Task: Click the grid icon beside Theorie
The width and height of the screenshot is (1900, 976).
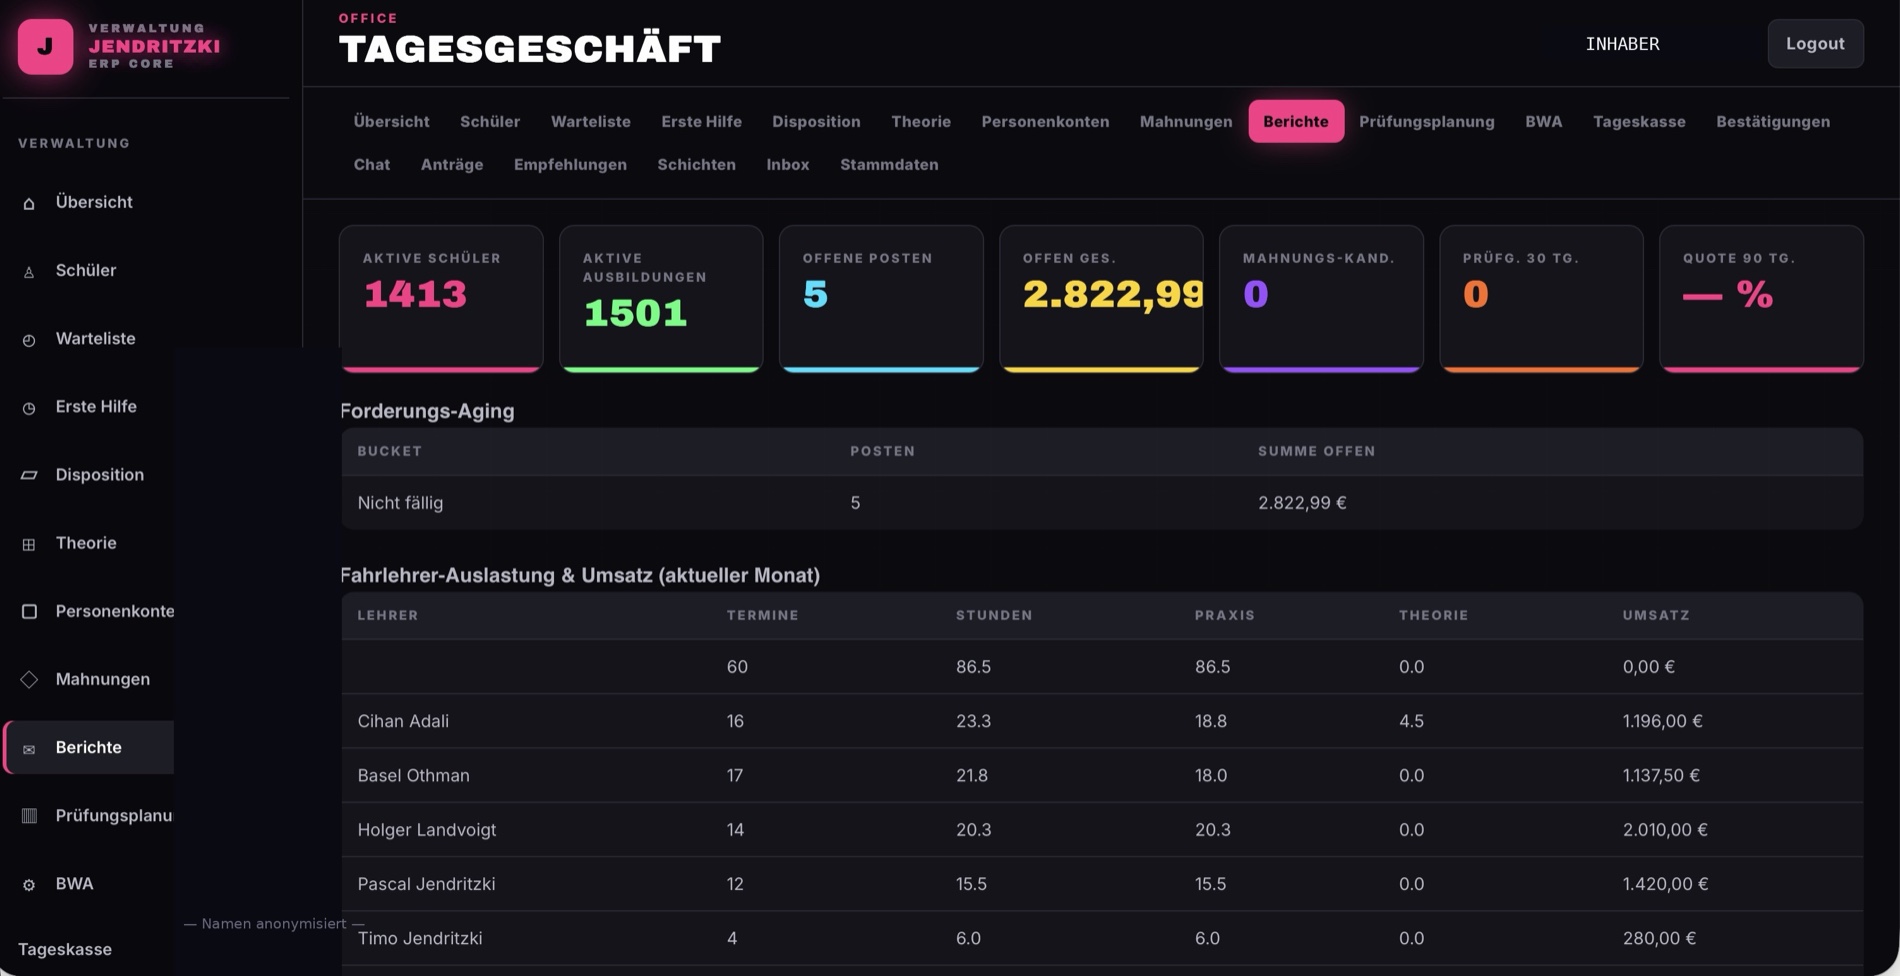Action: tap(29, 544)
